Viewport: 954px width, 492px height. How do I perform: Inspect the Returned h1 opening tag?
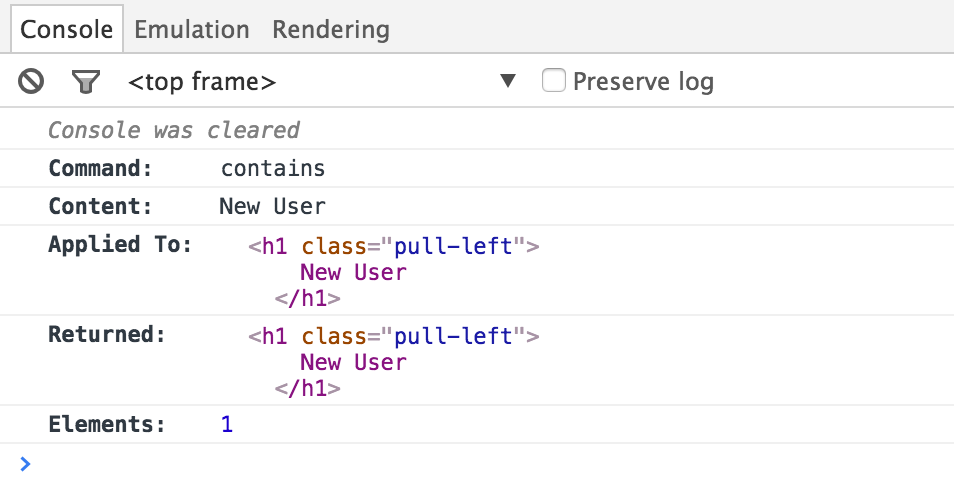394,336
